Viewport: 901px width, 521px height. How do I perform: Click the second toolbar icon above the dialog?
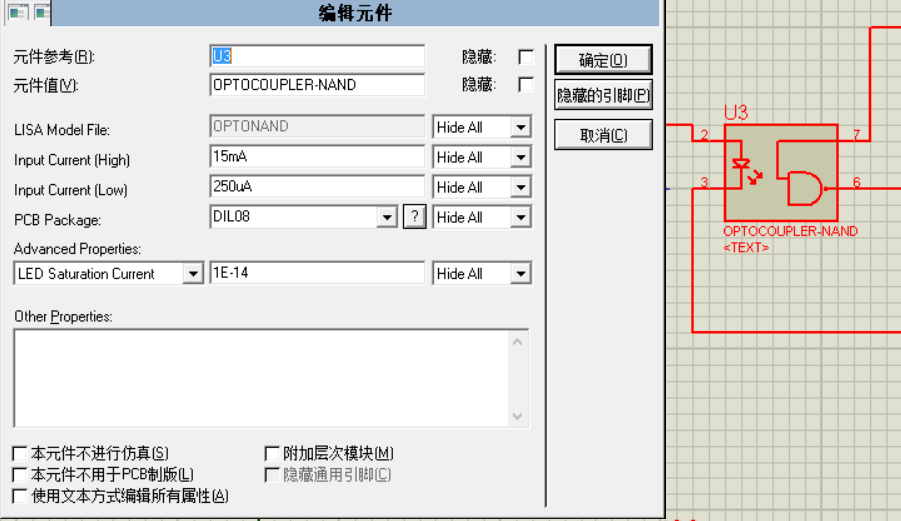pos(42,12)
